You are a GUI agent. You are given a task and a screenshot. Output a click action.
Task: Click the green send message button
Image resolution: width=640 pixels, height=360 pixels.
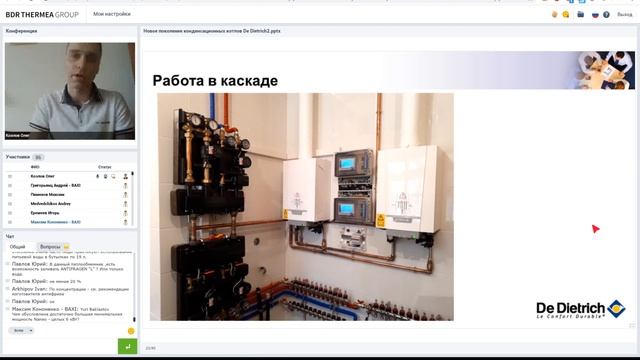pos(128,347)
